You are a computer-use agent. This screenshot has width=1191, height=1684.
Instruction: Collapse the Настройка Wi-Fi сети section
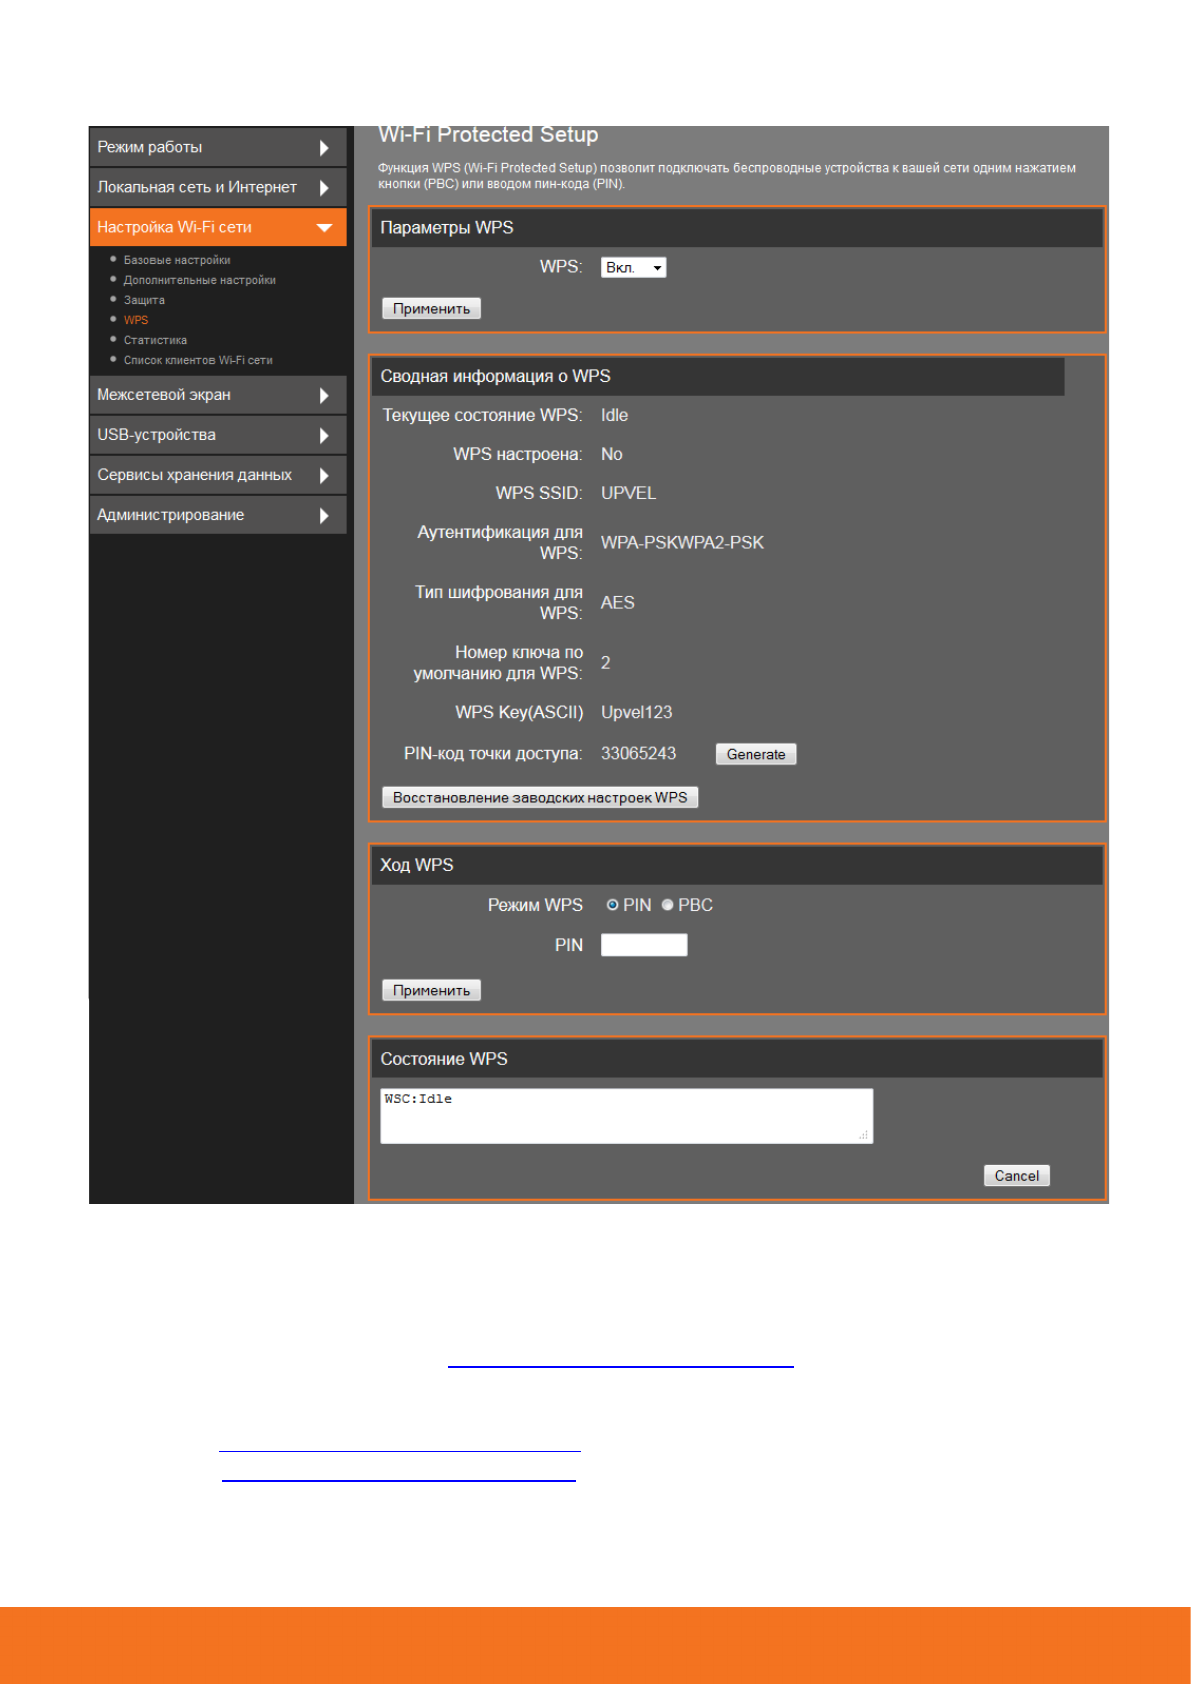pos(323,228)
